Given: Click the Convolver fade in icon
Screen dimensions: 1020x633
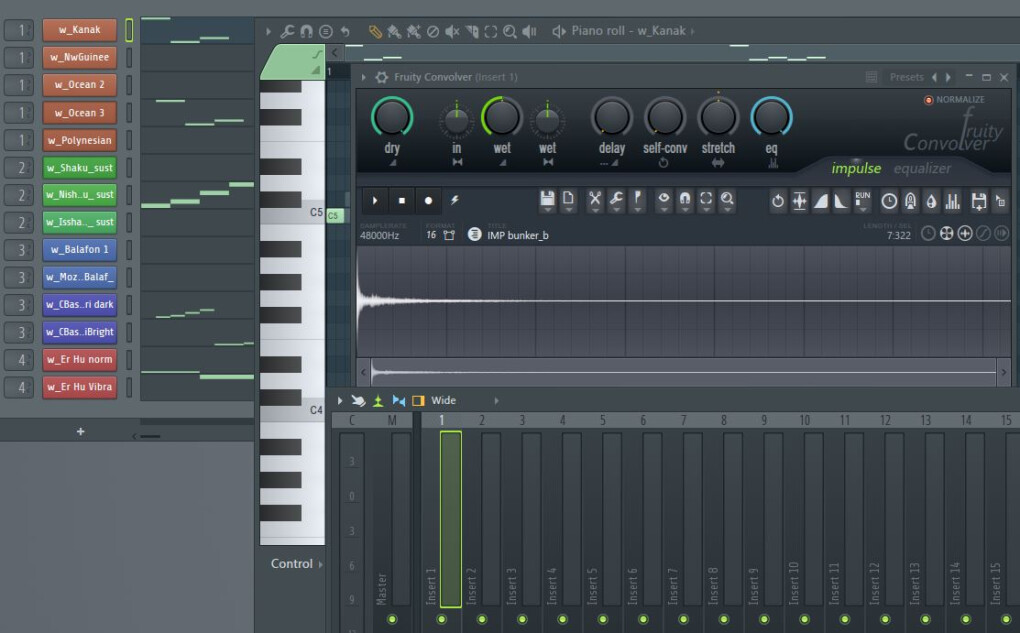Looking at the screenshot, I should tap(821, 201).
